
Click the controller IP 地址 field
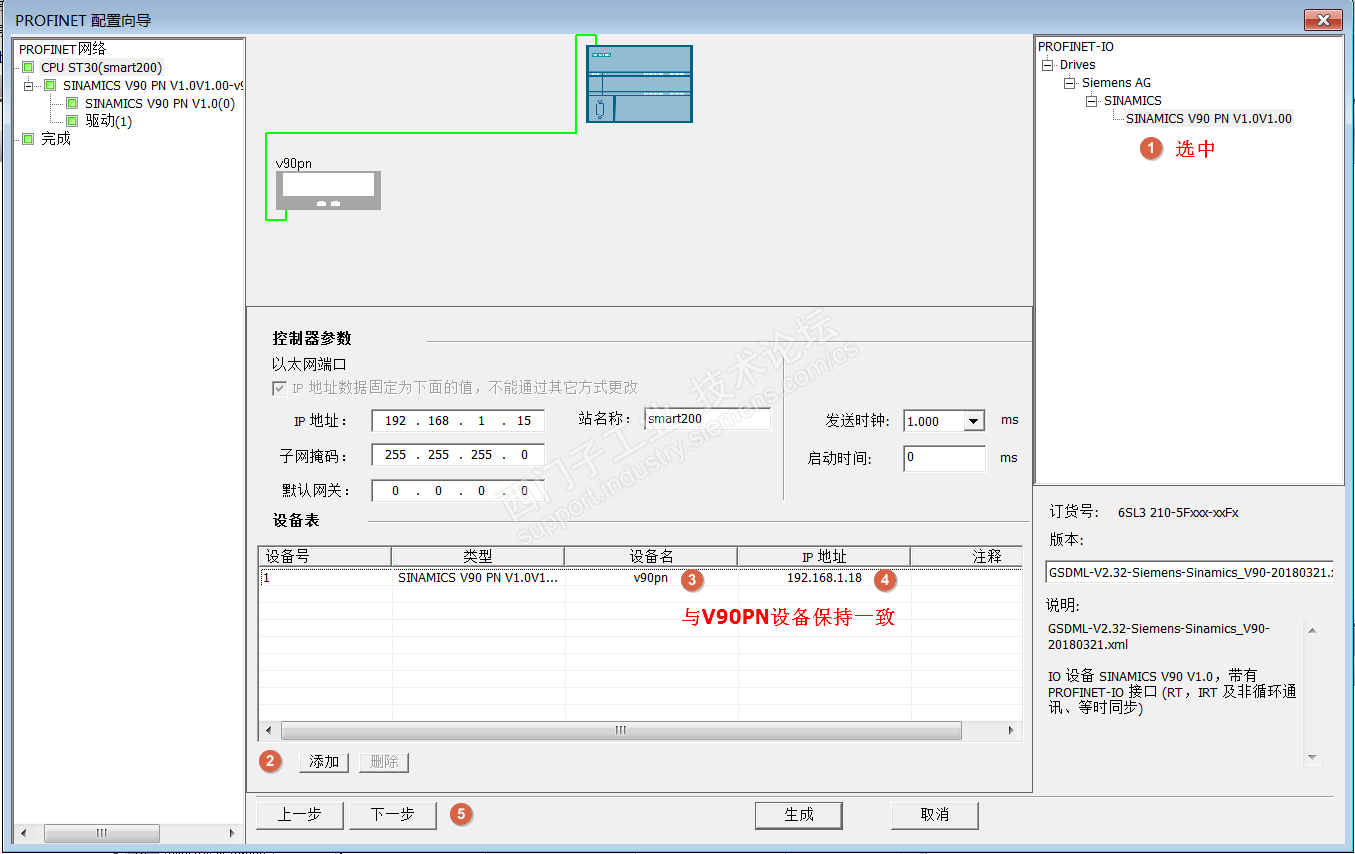(x=458, y=421)
